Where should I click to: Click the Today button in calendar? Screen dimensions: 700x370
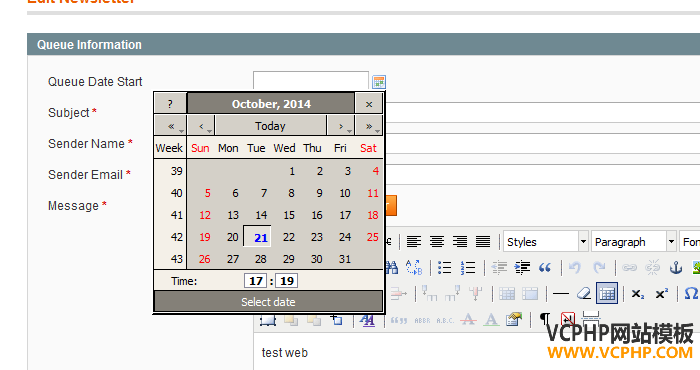[x=271, y=126]
